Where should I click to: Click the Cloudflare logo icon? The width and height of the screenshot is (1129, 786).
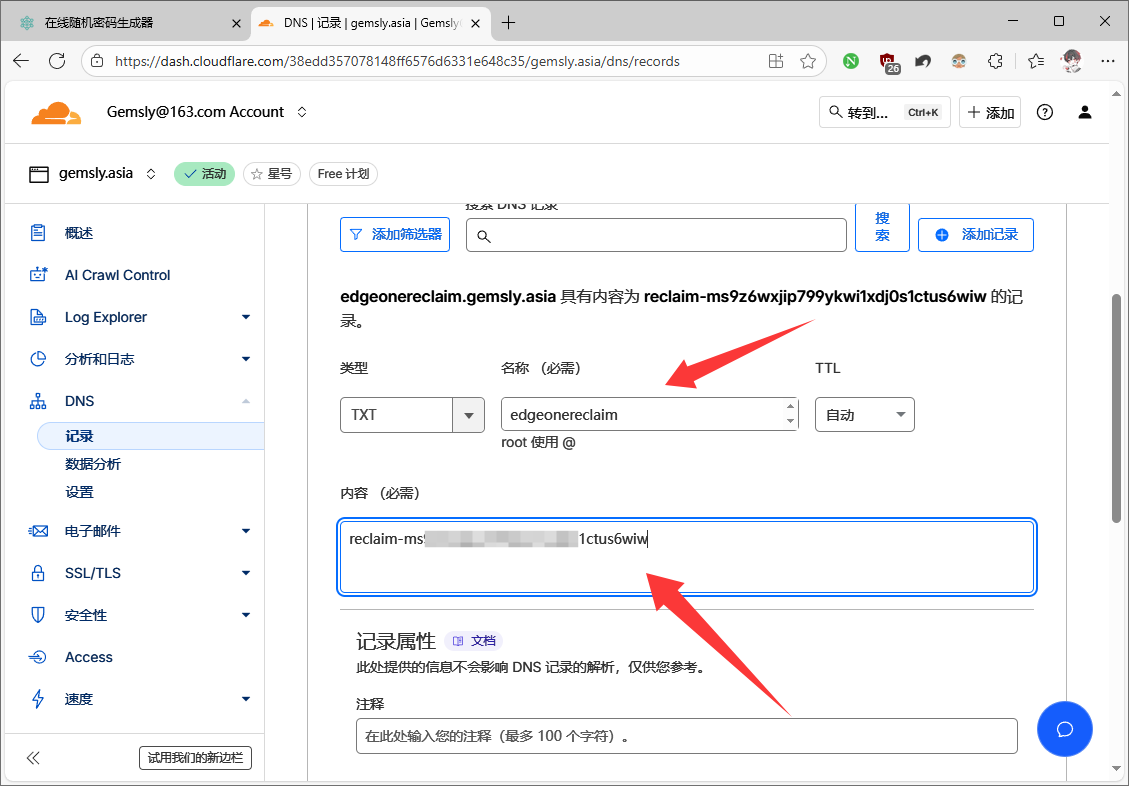pyautogui.click(x=56, y=113)
